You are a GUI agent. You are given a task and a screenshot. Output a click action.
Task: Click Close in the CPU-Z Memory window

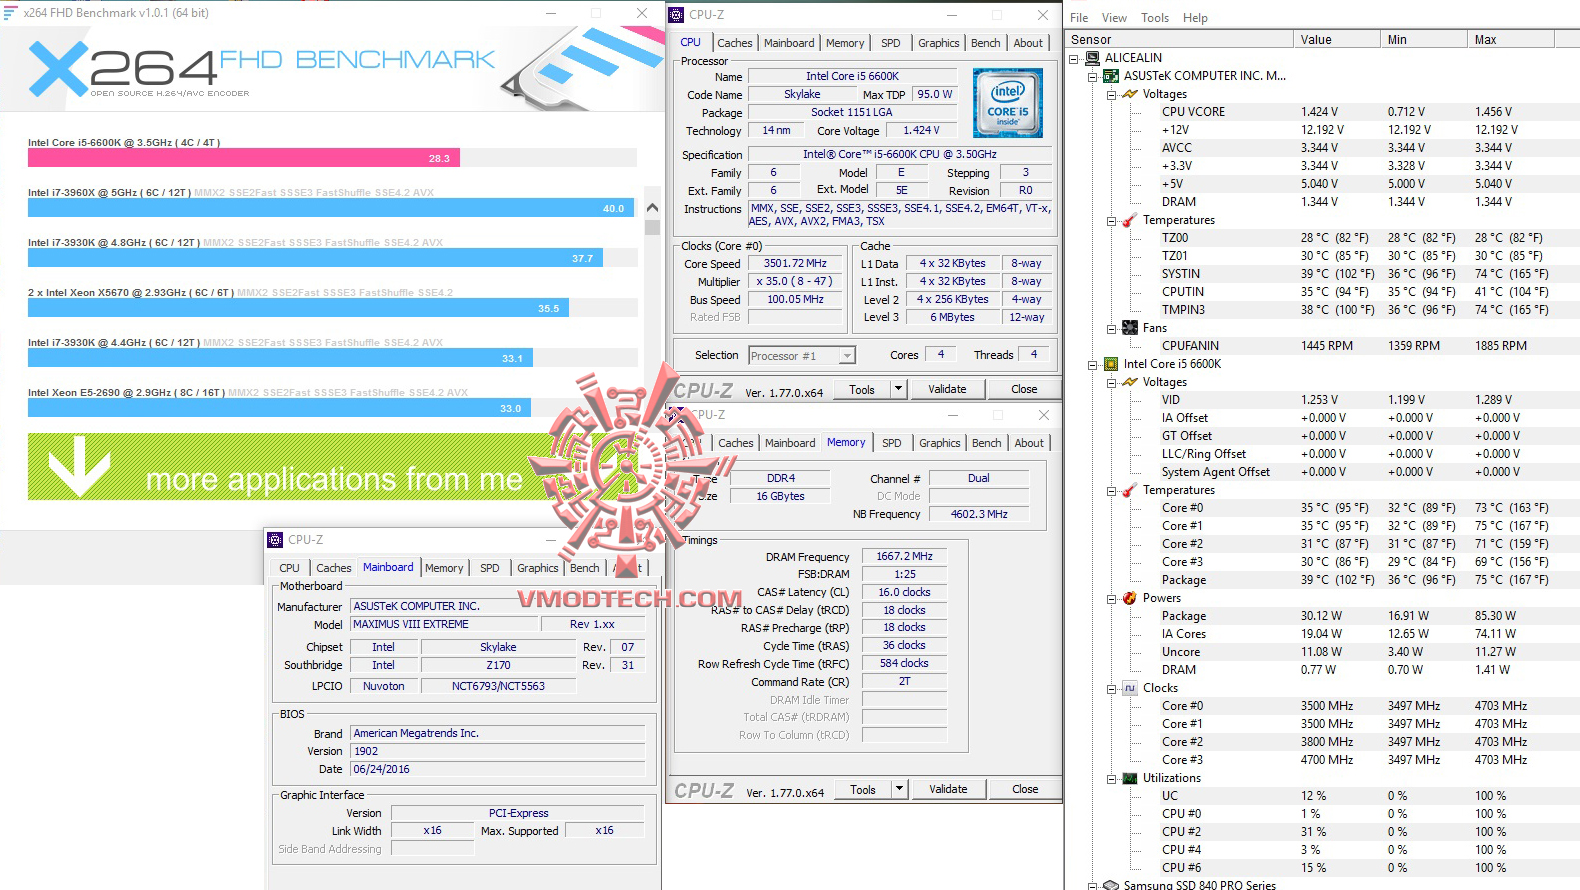click(1025, 789)
